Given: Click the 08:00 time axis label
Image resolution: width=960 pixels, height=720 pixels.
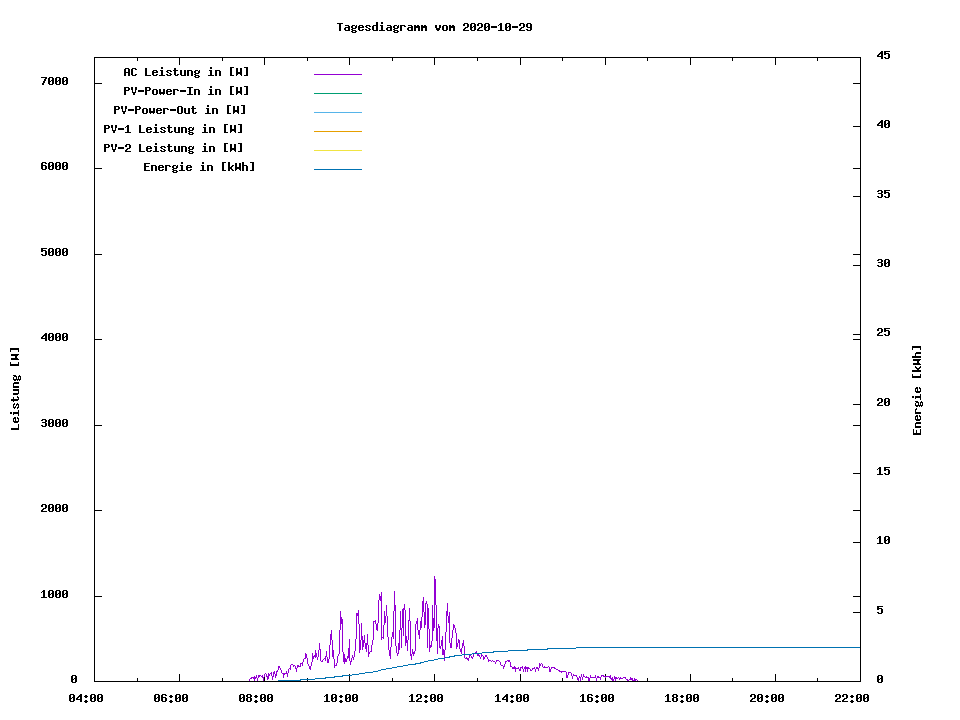Looking at the screenshot, I should pos(256,698).
